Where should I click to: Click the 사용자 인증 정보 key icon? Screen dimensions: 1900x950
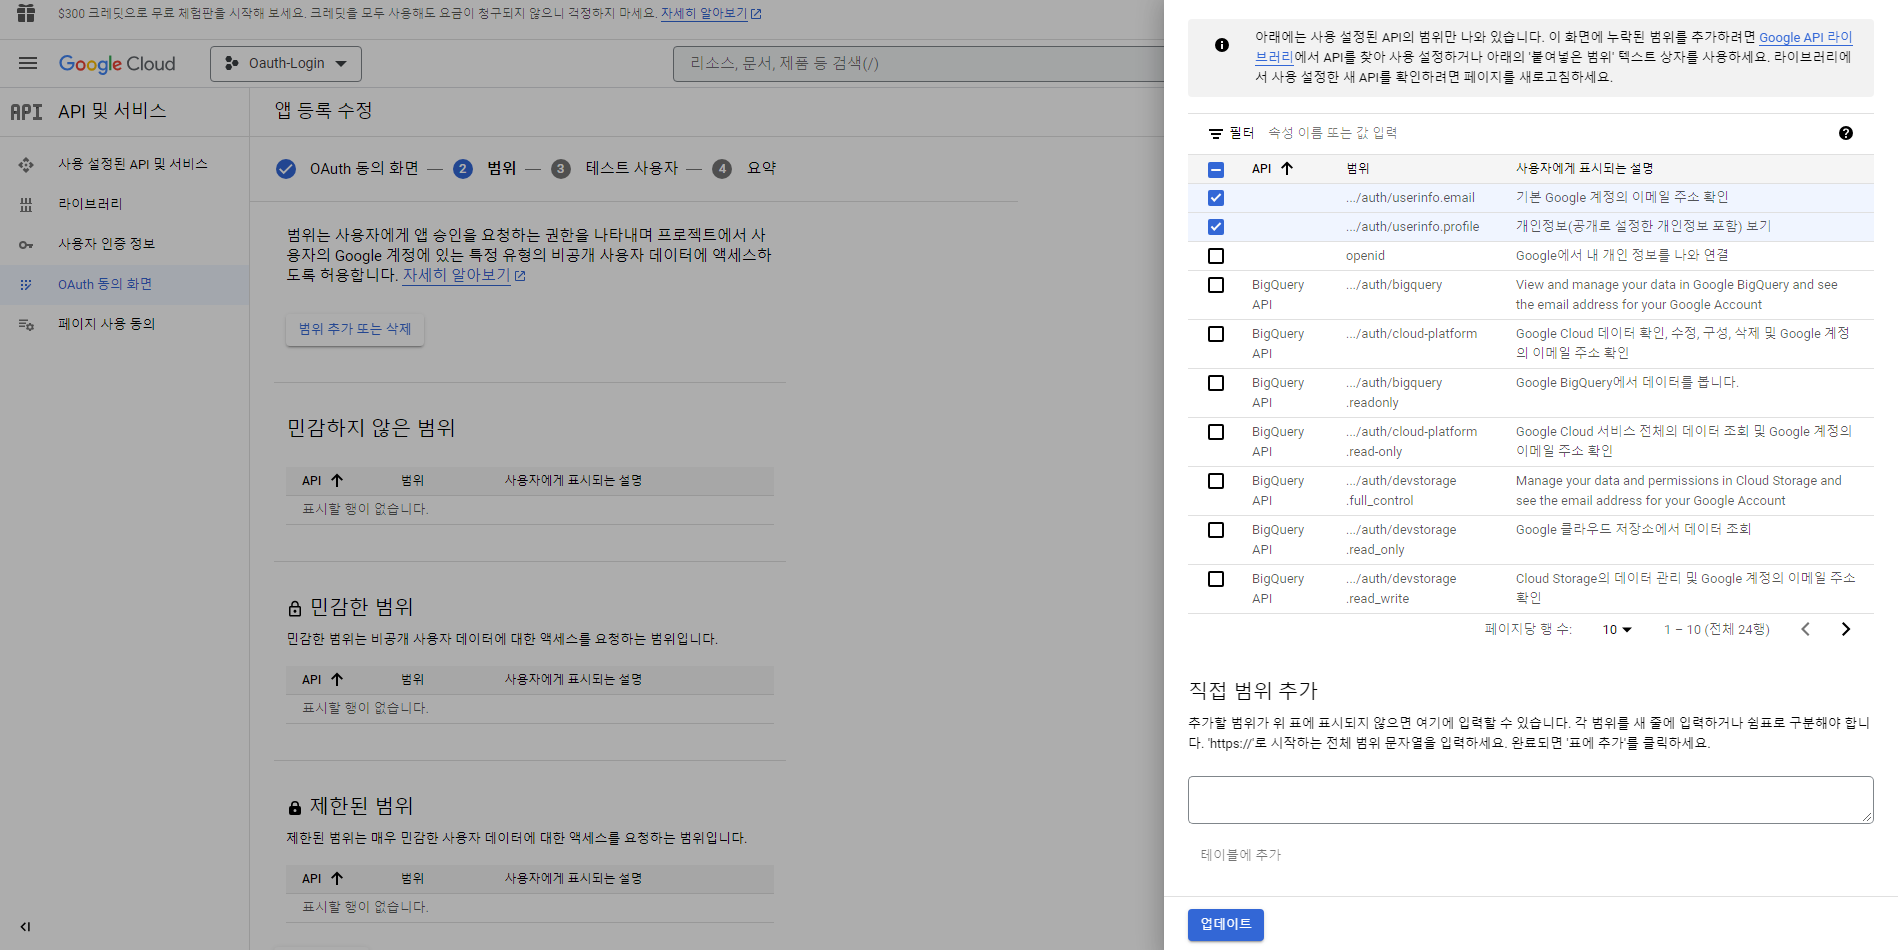pyautogui.click(x=26, y=244)
